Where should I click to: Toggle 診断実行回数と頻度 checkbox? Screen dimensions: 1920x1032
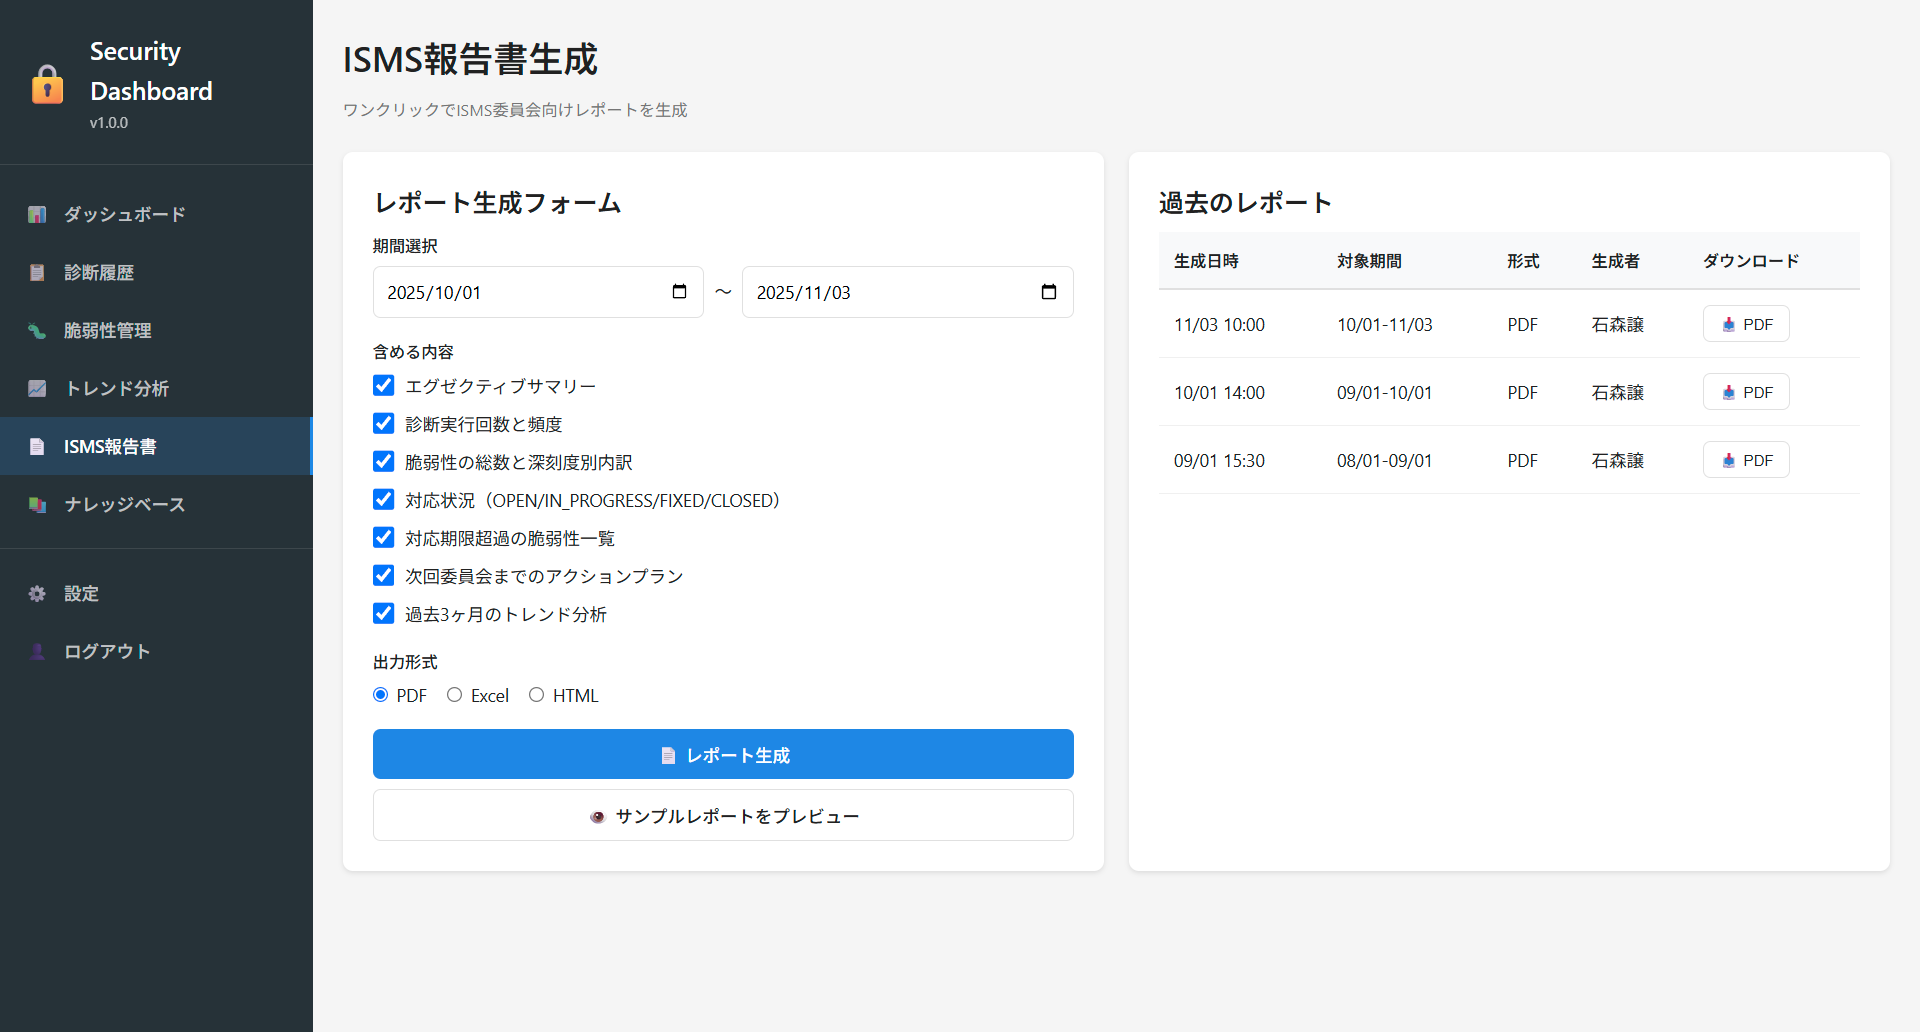[384, 423]
